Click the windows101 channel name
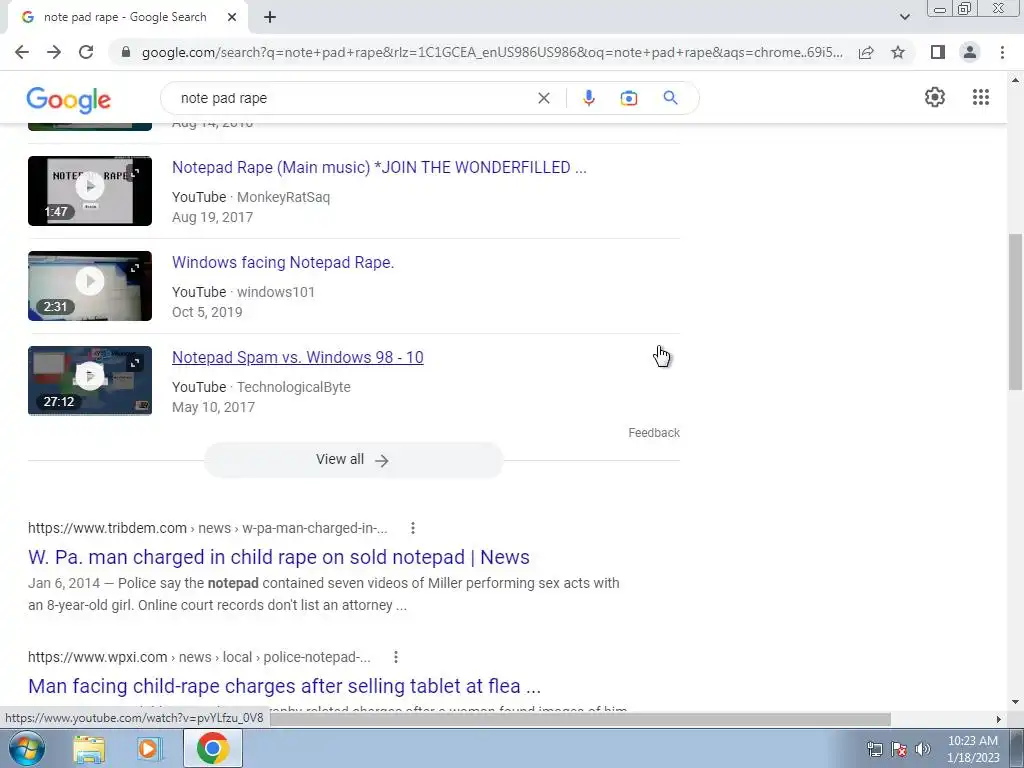The height and width of the screenshot is (768, 1024). point(276,292)
